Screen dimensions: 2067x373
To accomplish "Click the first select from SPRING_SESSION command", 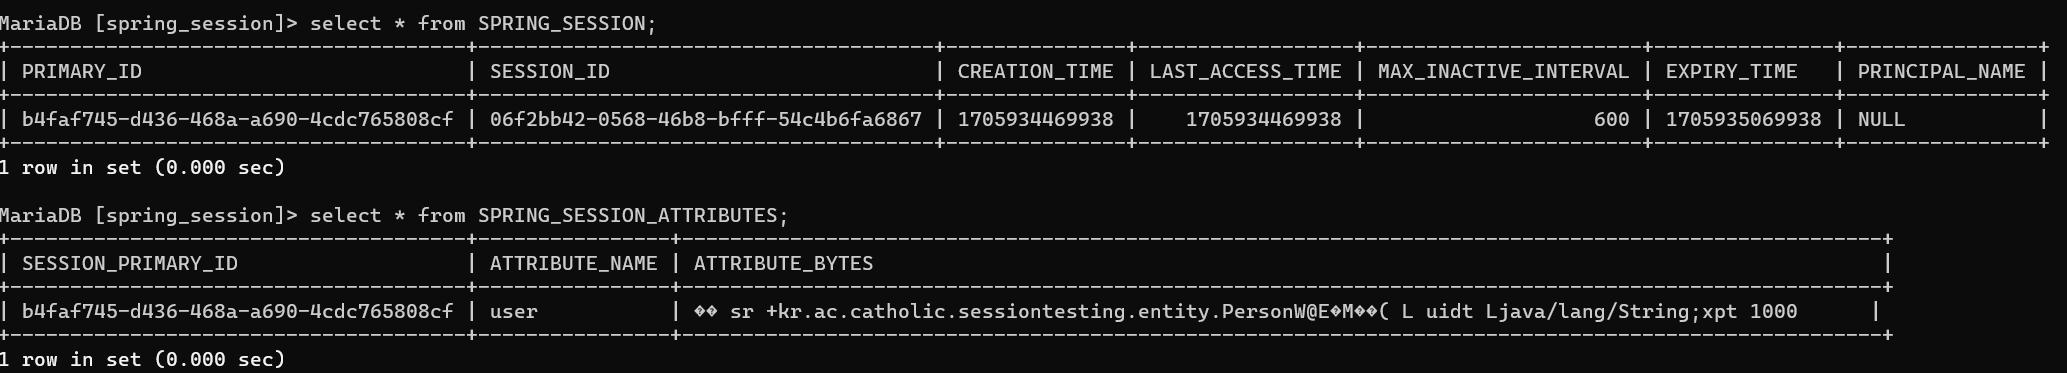I will (483, 23).
